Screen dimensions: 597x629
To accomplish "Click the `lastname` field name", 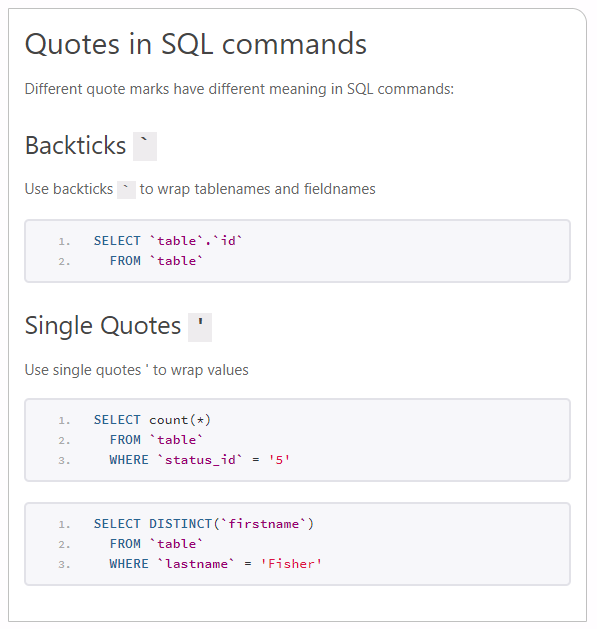I will pos(196,564).
